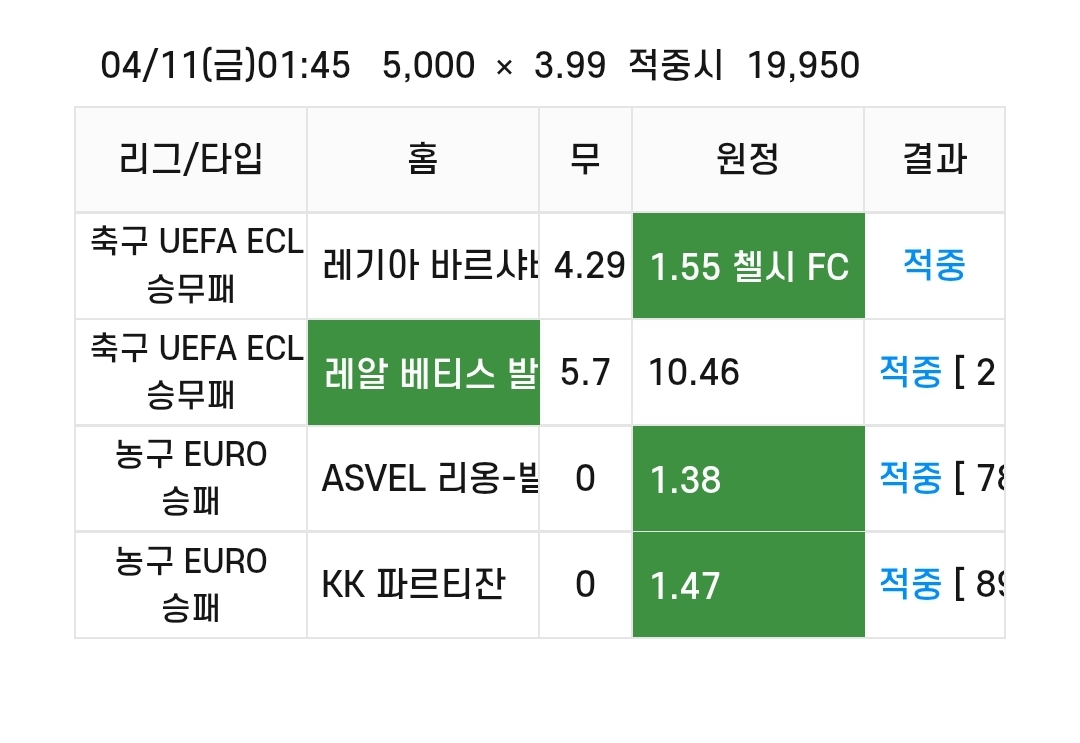
Task: Select the 레기아 바르샤바 home team cell
Action: click(x=424, y=266)
